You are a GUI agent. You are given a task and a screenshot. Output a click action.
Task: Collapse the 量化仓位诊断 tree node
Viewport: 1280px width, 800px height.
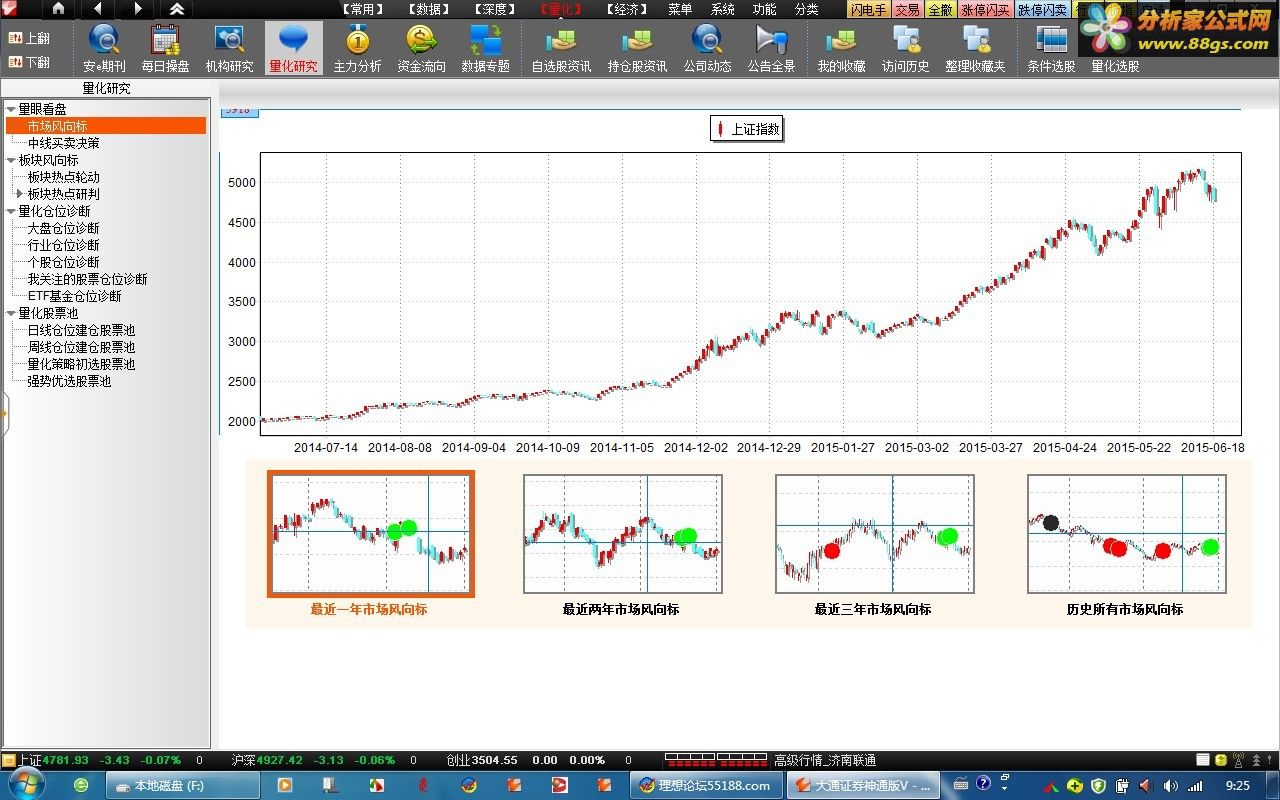click(x=11, y=211)
